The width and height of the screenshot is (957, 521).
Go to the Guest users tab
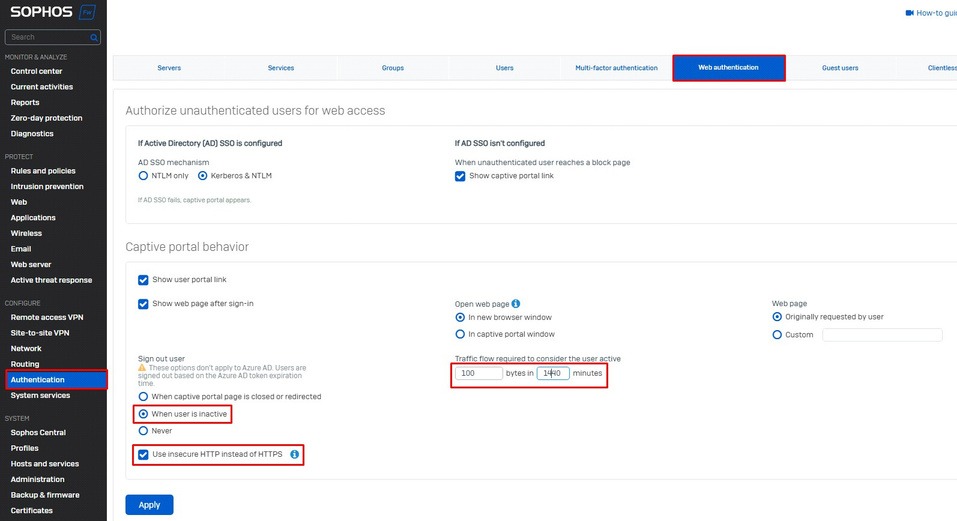[840, 68]
